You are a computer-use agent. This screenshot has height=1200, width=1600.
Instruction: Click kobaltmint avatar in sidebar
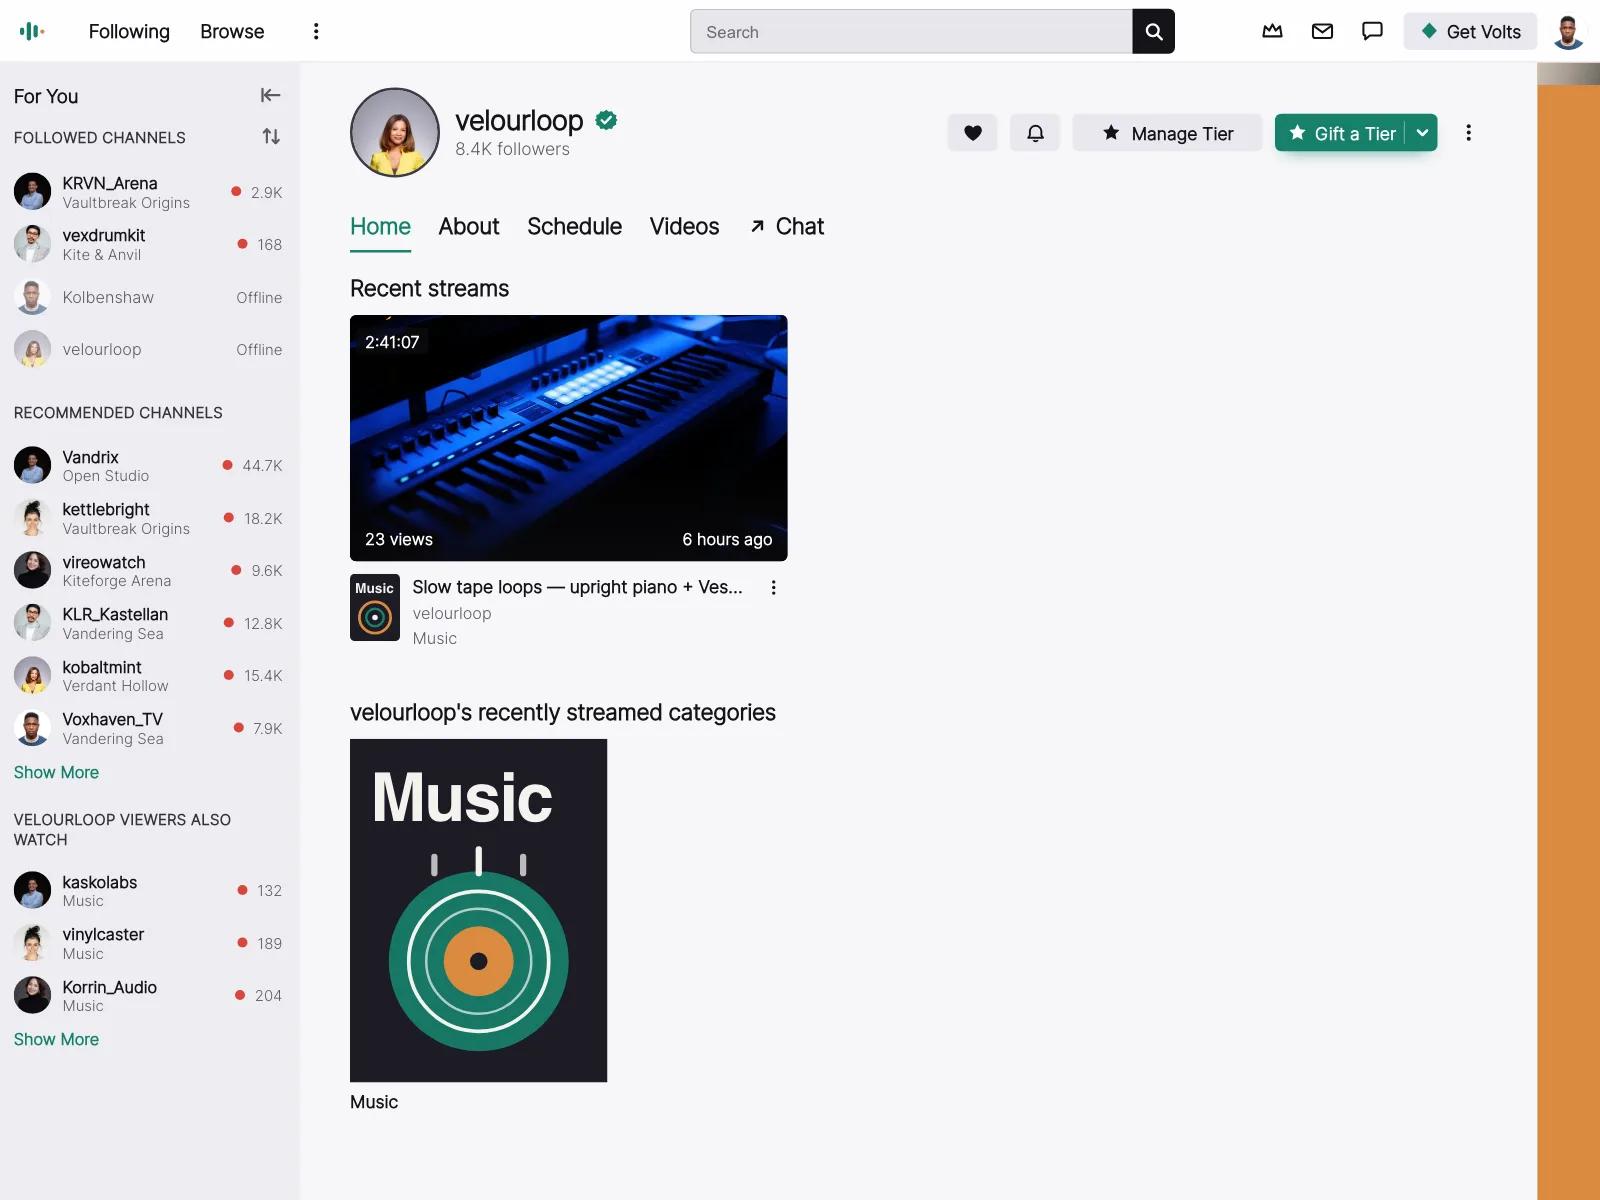[x=32, y=675]
